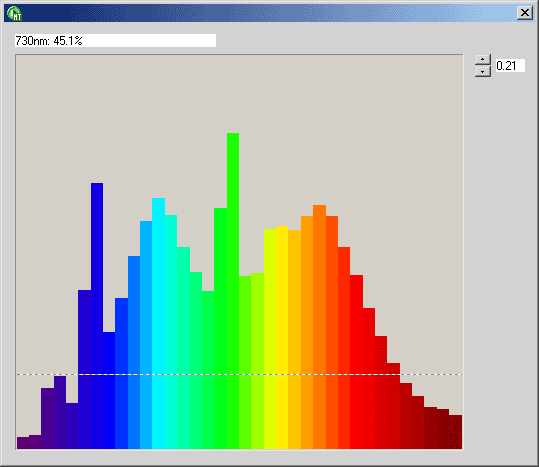Select the leftmost purple bar

tap(23, 443)
